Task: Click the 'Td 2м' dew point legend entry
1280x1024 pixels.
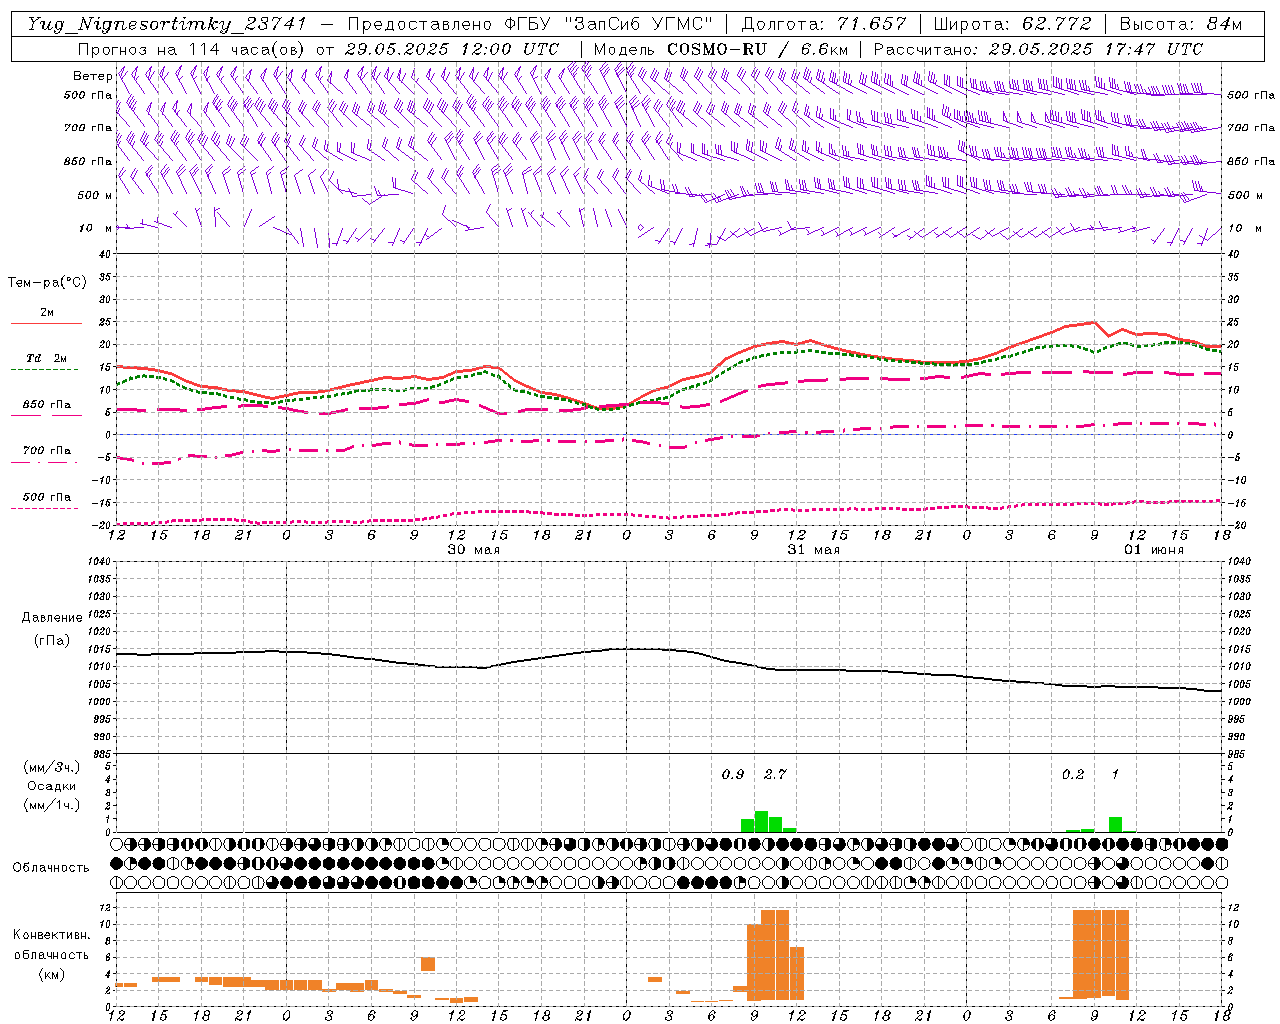Action: pos(47,358)
